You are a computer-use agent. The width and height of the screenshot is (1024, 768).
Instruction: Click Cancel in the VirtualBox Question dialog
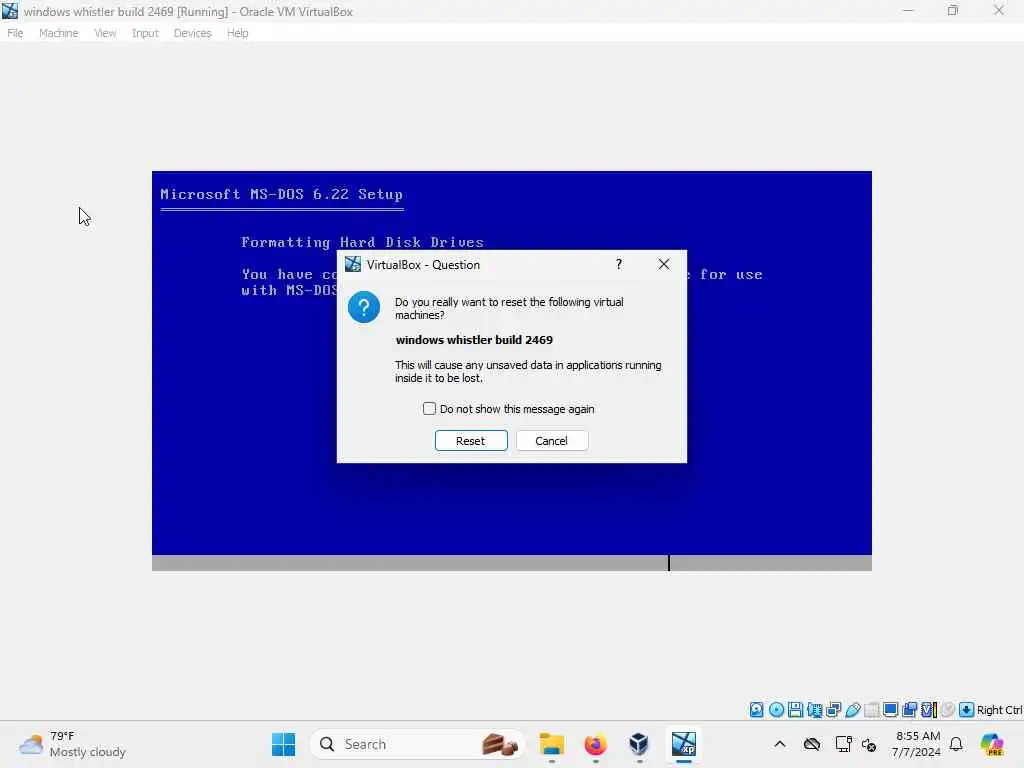click(552, 441)
